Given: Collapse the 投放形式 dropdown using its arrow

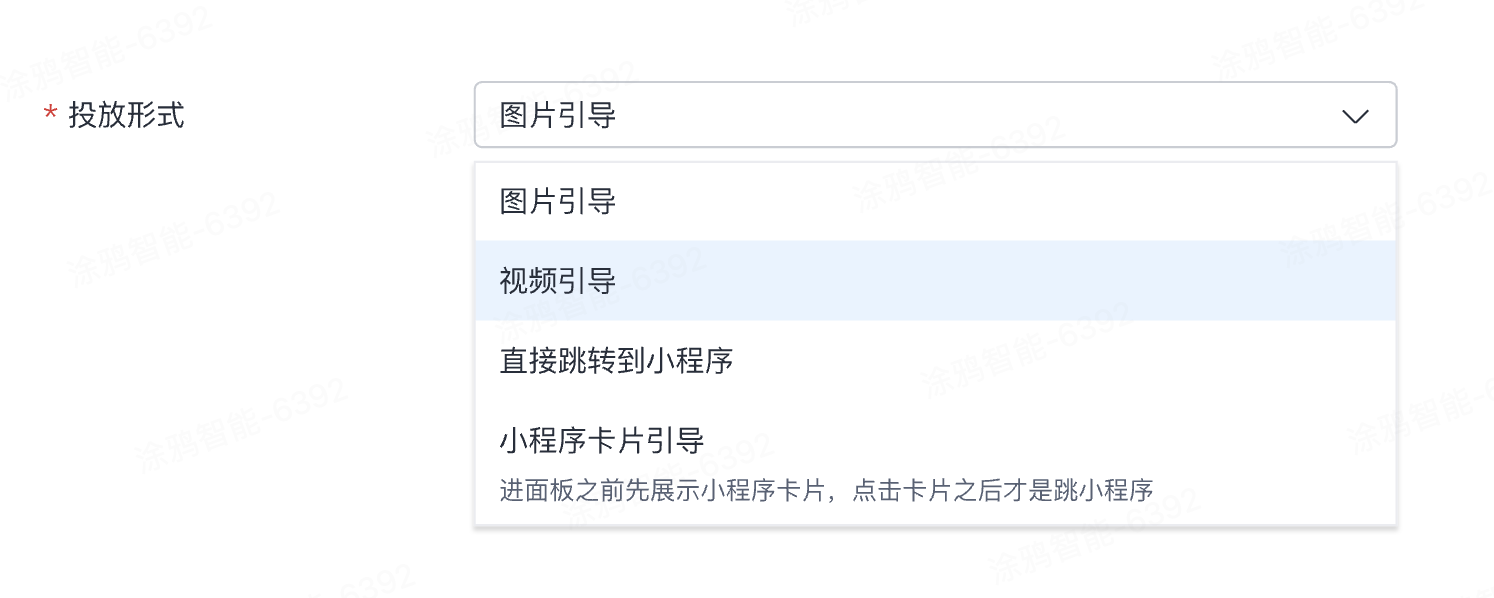Looking at the screenshot, I should click(1355, 116).
